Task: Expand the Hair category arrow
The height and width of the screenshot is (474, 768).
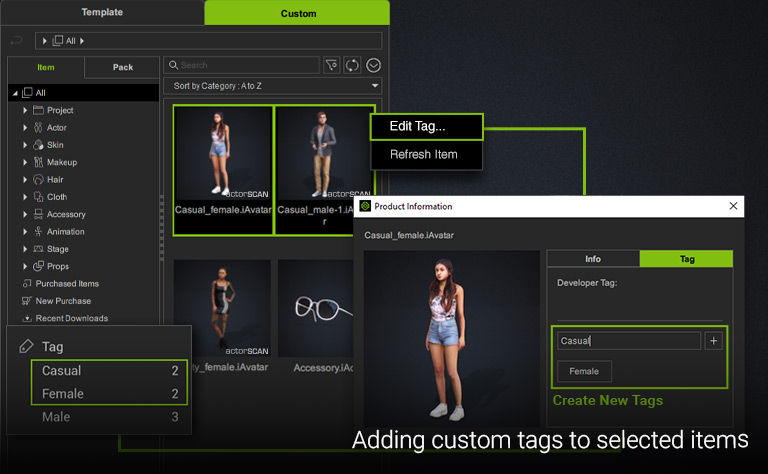Action: tap(25, 180)
